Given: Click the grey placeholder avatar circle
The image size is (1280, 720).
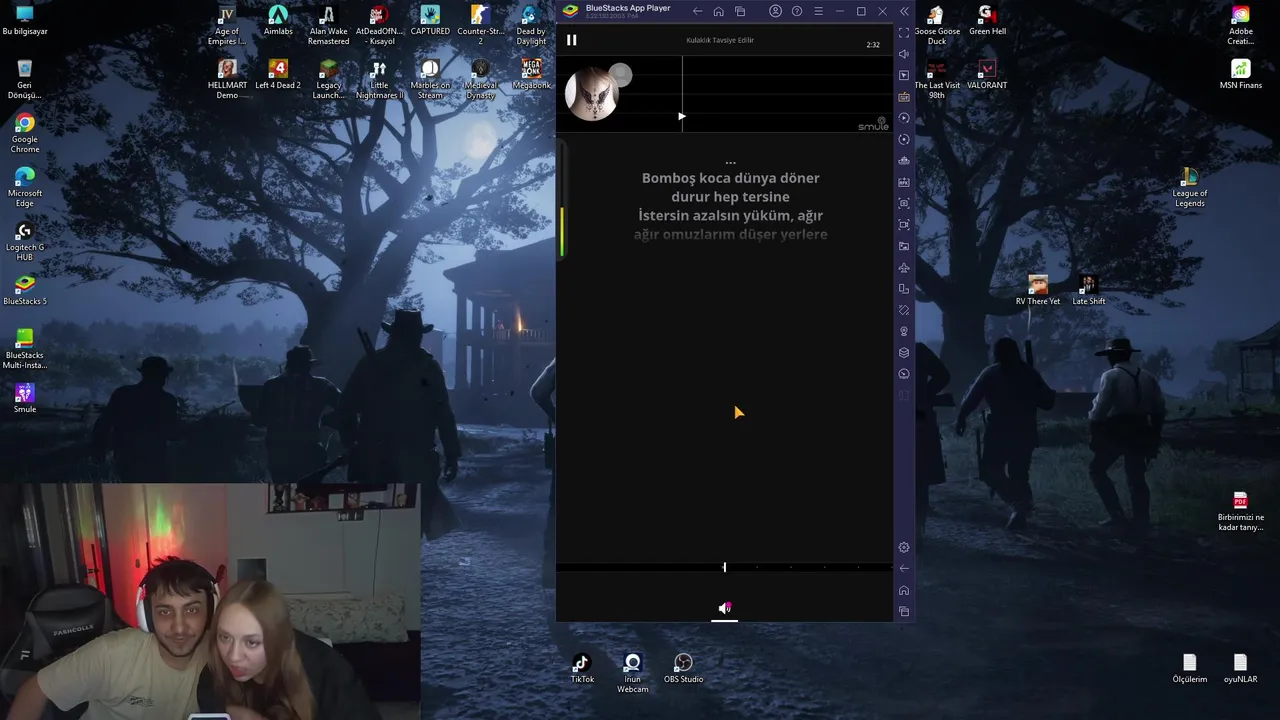Looking at the screenshot, I should pos(620,75).
